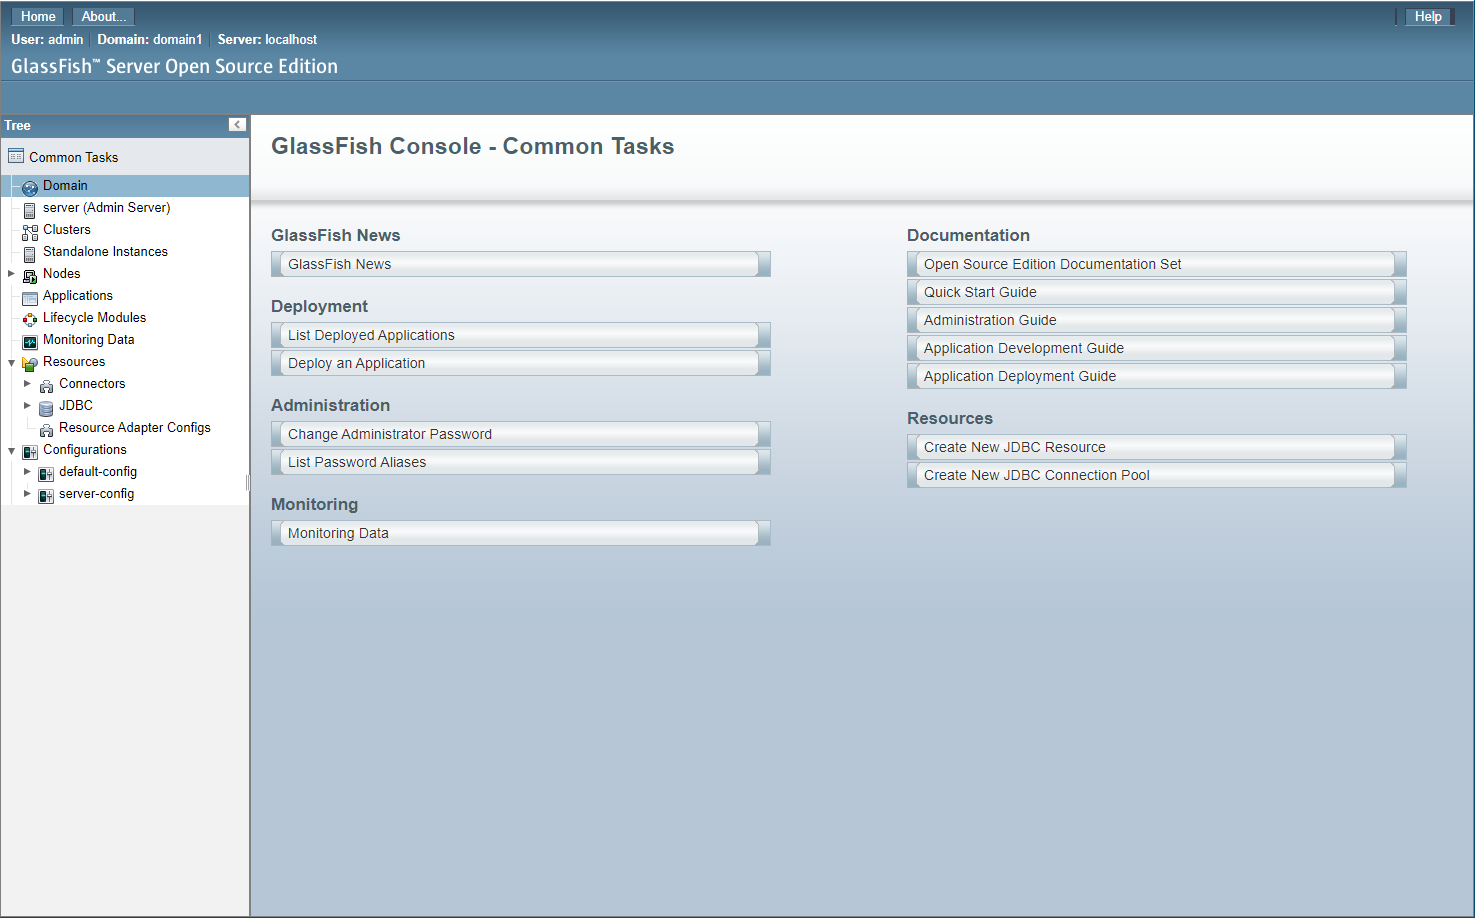Click the Lifecycle Modules icon
Image resolution: width=1475 pixels, height=918 pixels.
[30, 319]
